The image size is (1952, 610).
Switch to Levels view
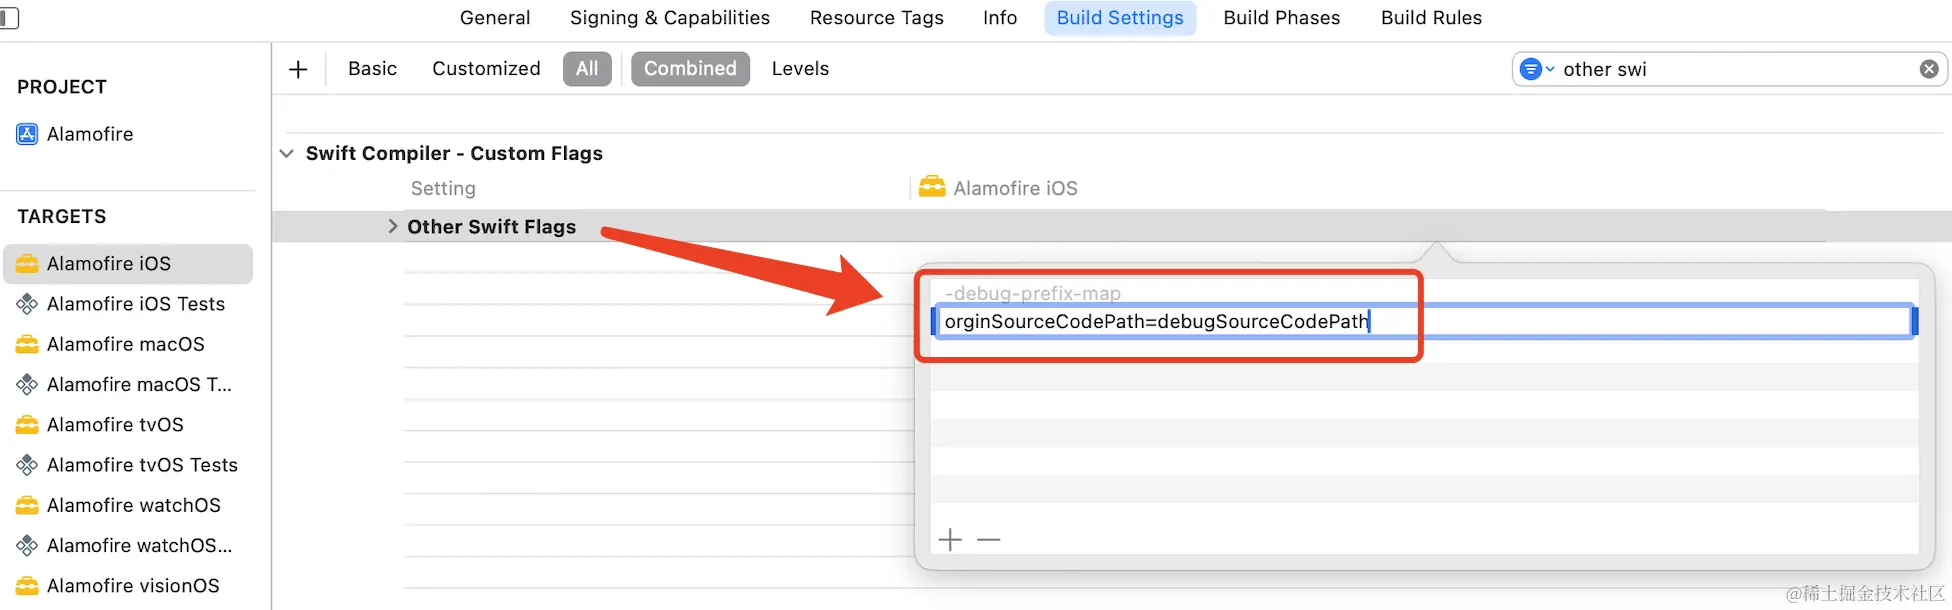pos(800,69)
